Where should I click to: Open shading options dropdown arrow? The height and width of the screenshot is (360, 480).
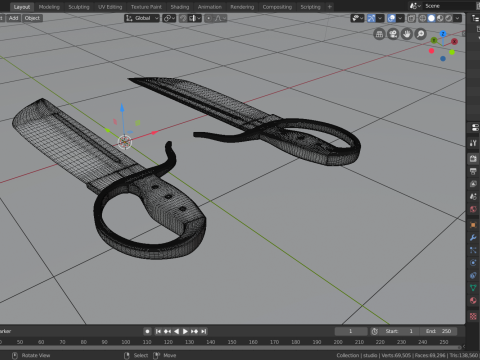coord(458,18)
